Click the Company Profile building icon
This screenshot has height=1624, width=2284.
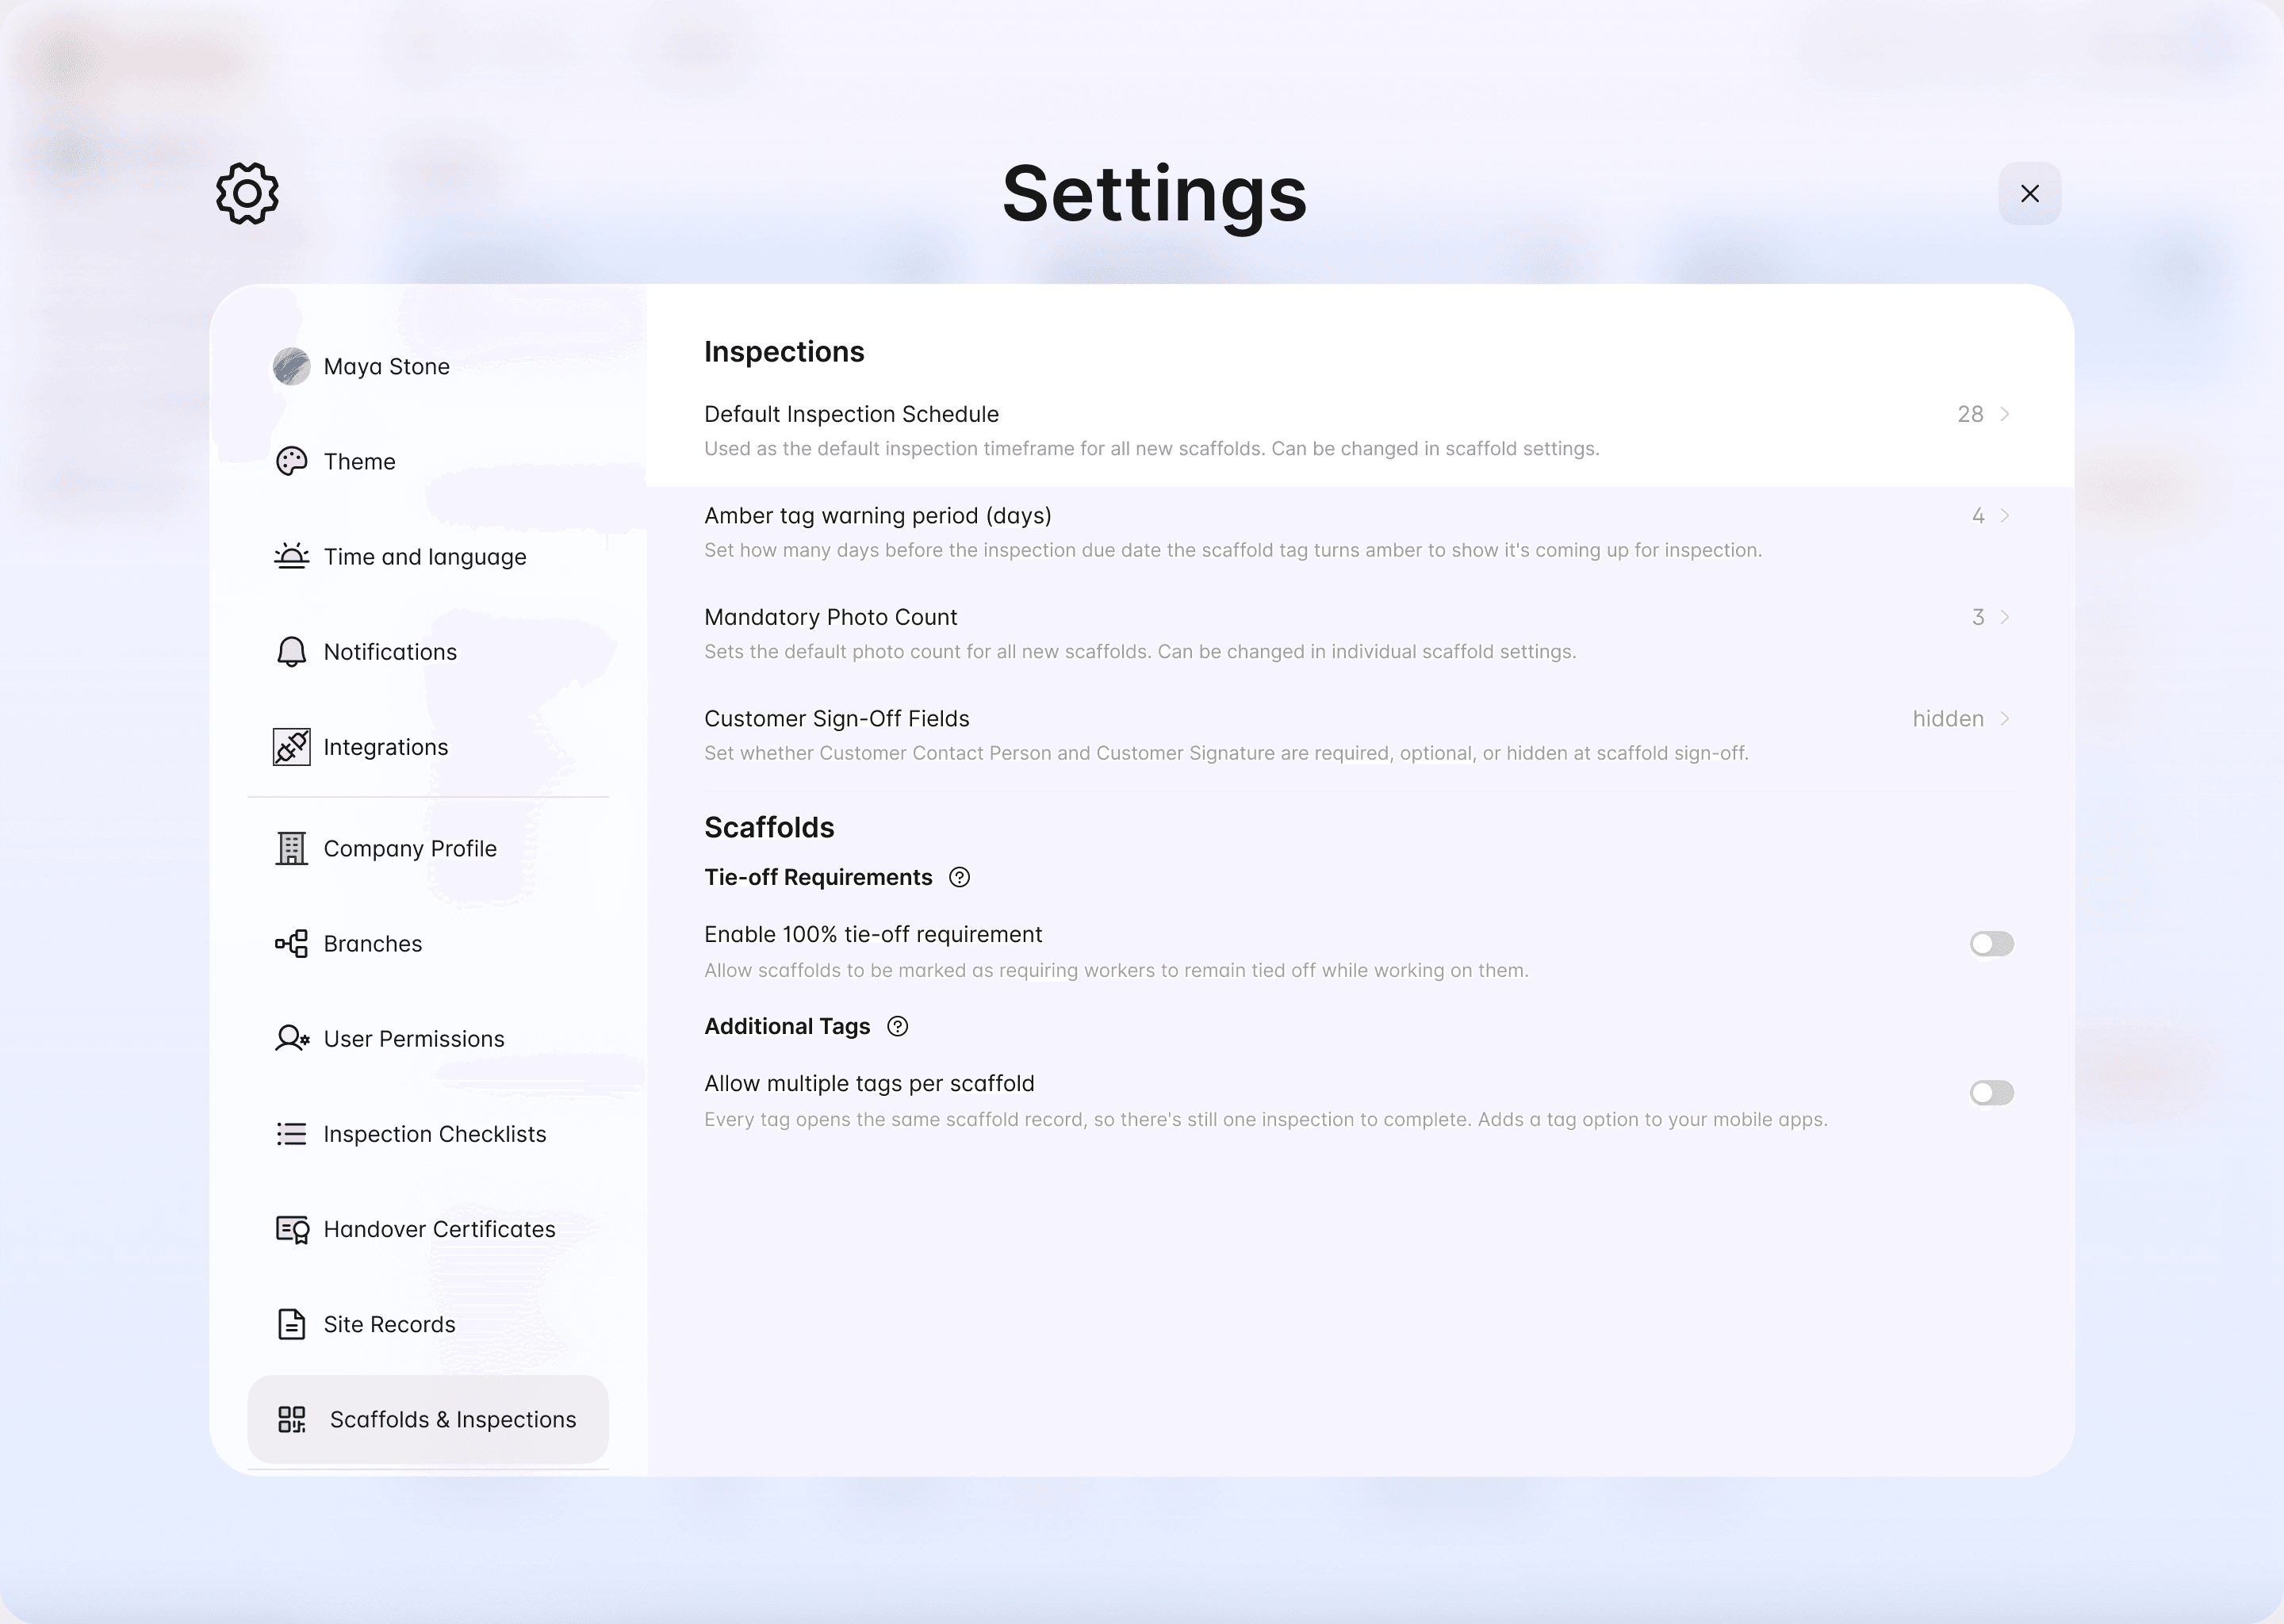291,848
